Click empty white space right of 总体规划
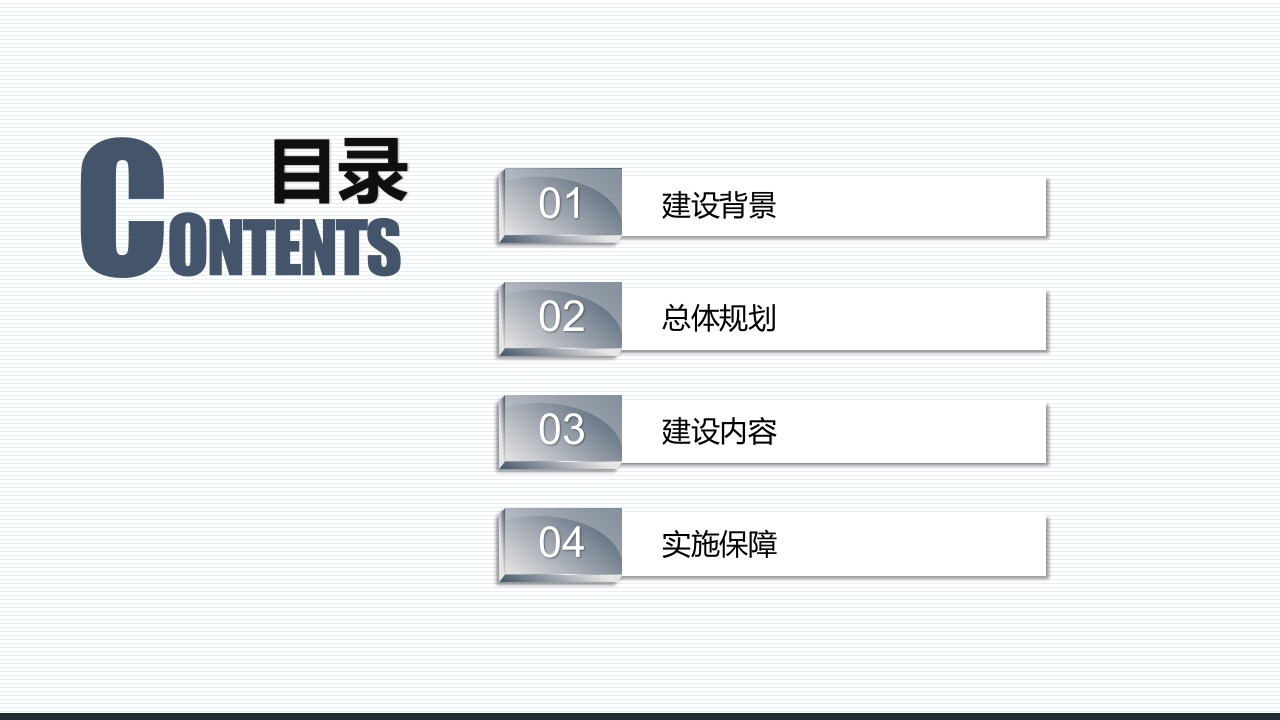The image size is (1280, 720). click(910, 319)
